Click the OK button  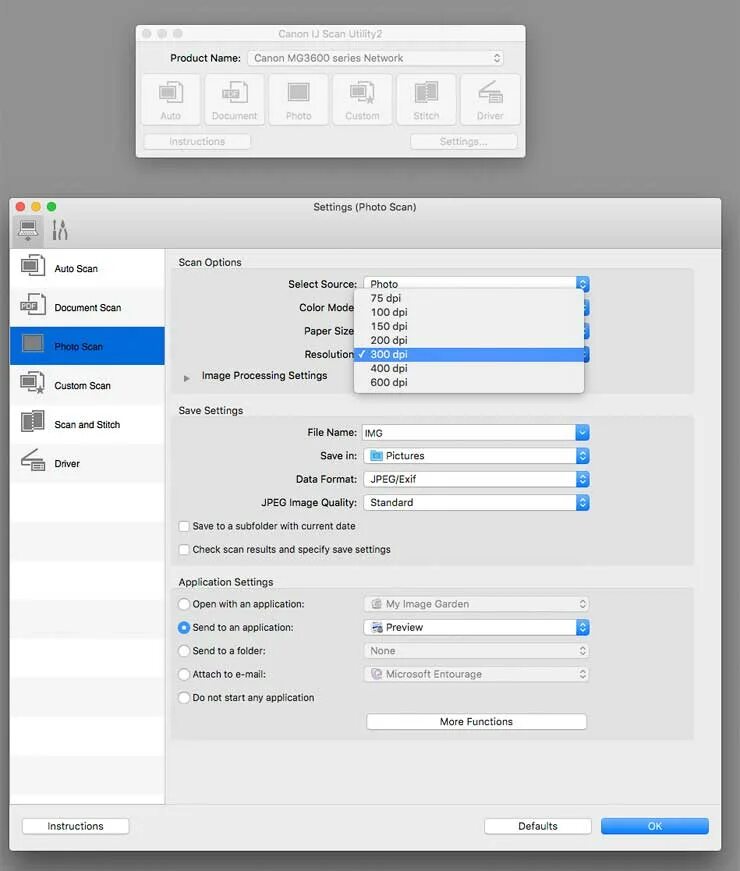click(x=654, y=826)
